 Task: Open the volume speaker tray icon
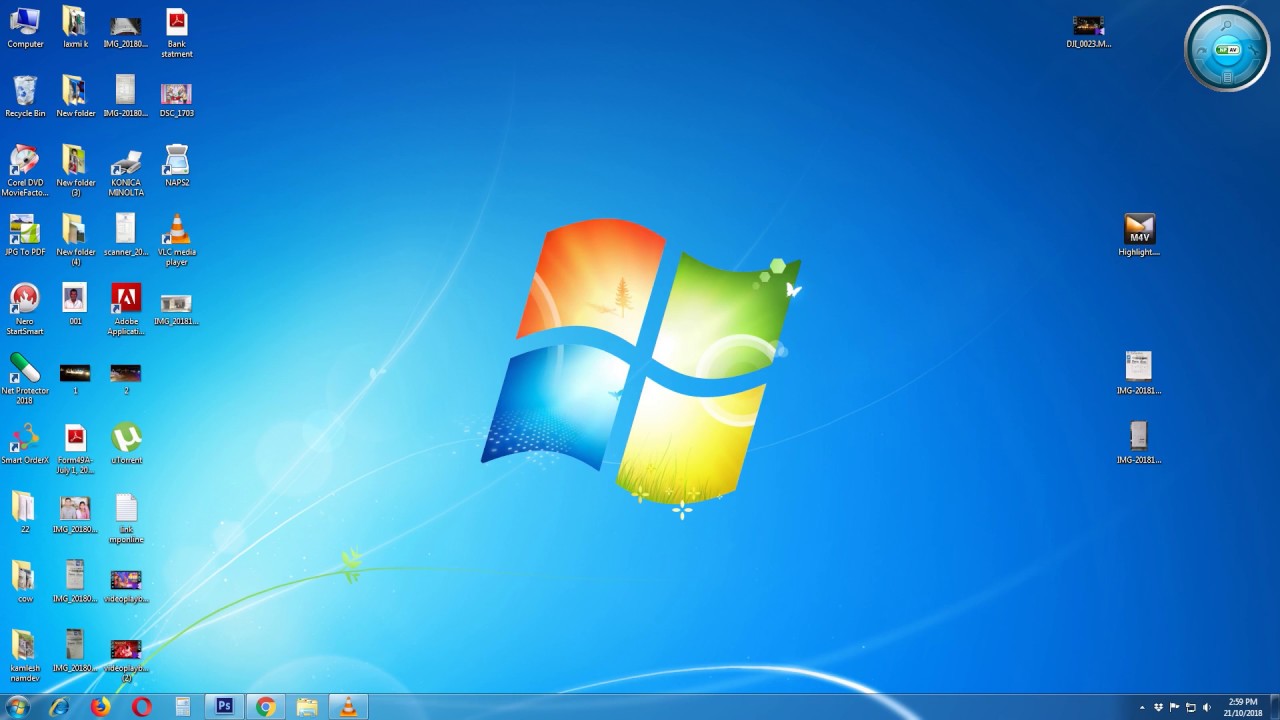(x=1207, y=707)
